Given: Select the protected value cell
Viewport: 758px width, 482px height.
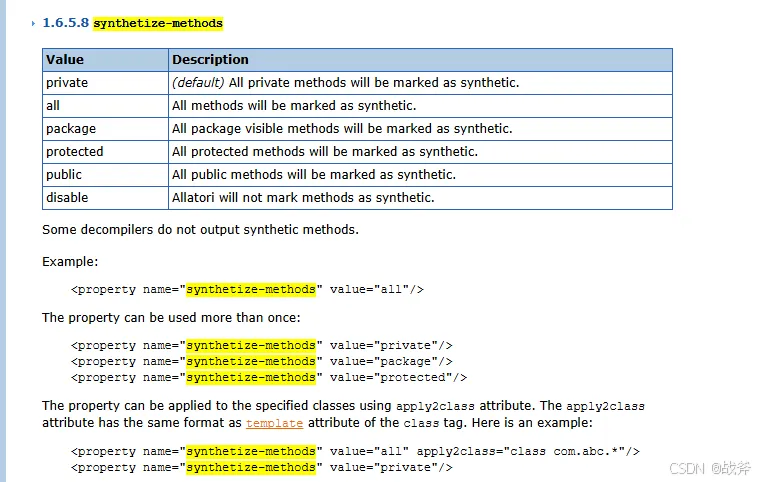Looking at the screenshot, I should coord(75,152).
